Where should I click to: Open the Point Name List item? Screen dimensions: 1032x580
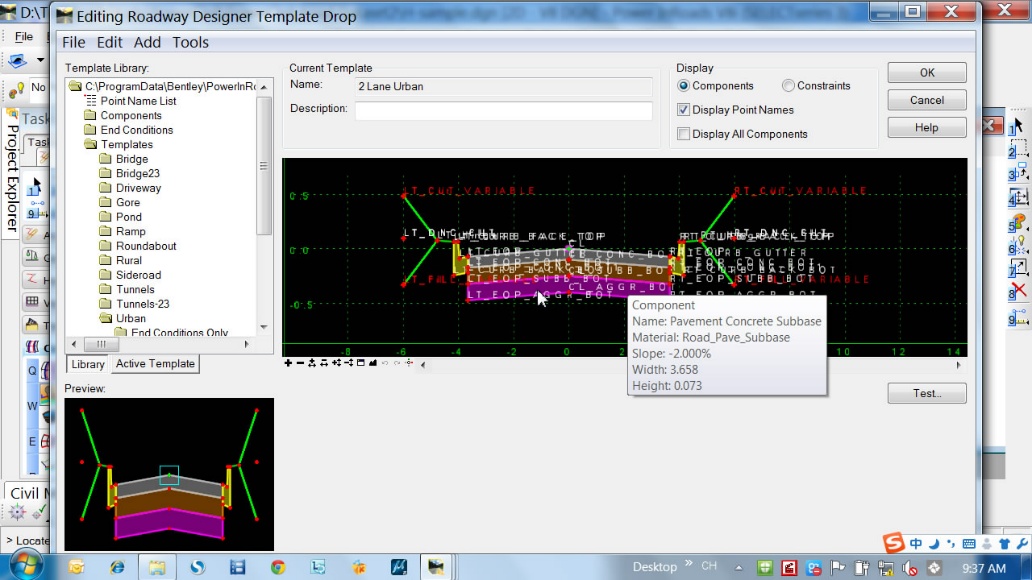138,101
